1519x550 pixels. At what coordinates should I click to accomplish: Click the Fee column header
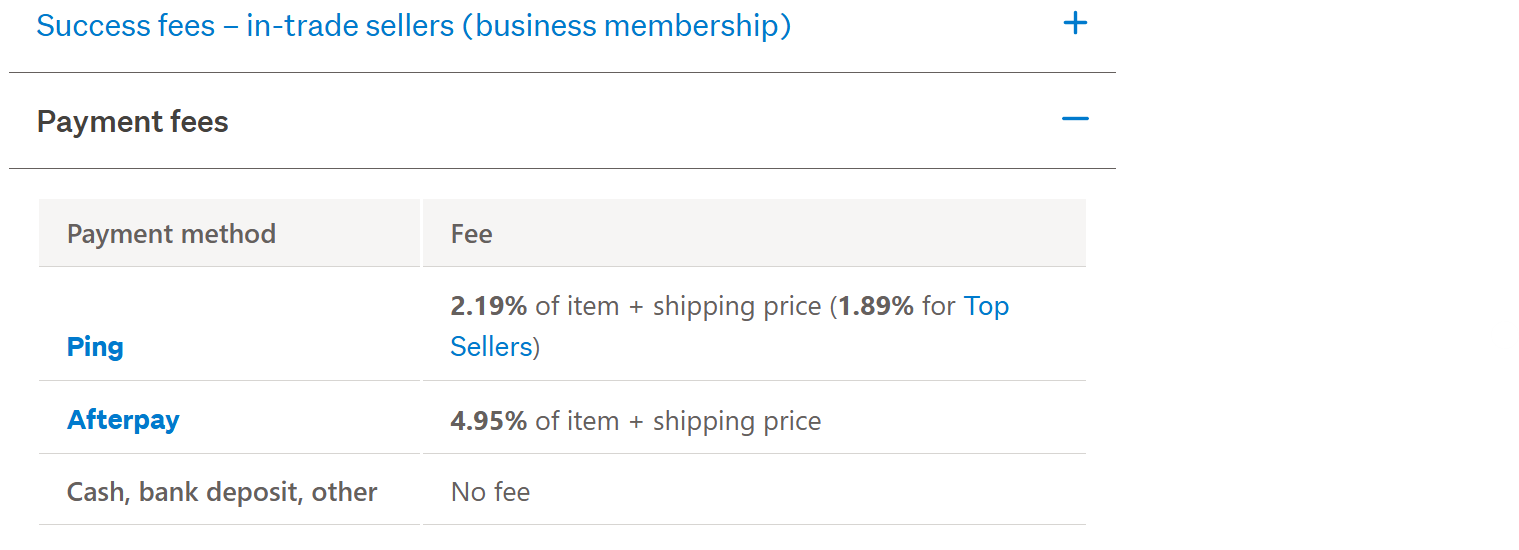pos(472,234)
